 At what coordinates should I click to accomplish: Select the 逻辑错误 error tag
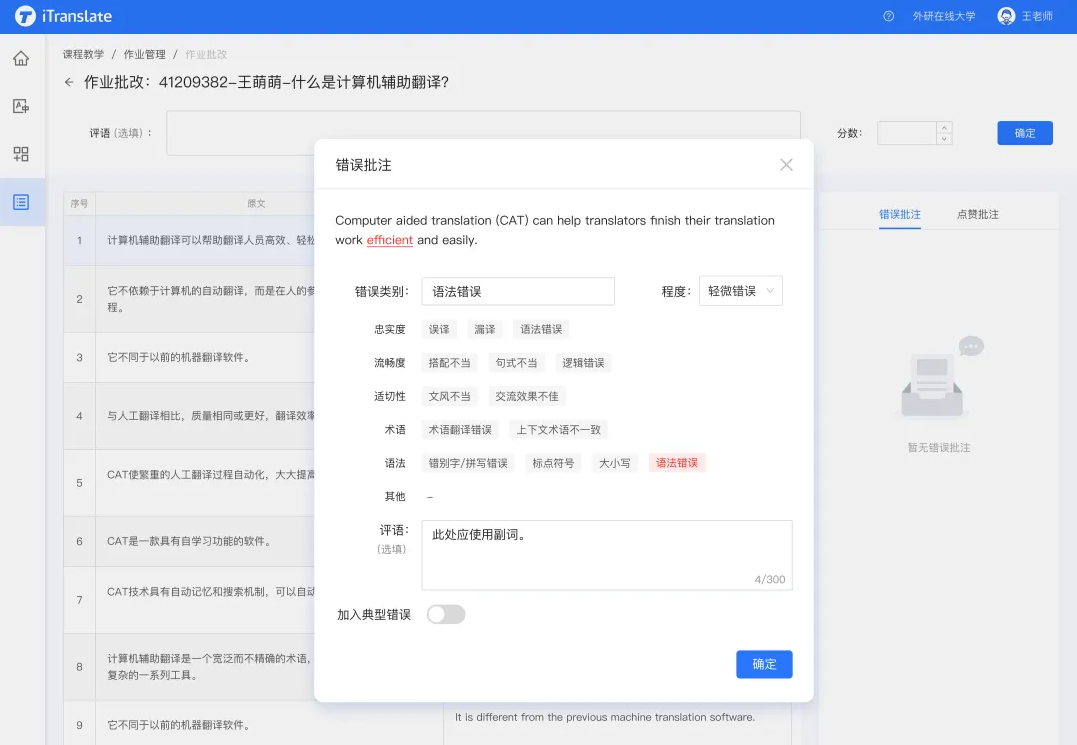pyautogui.click(x=583, y=363)
